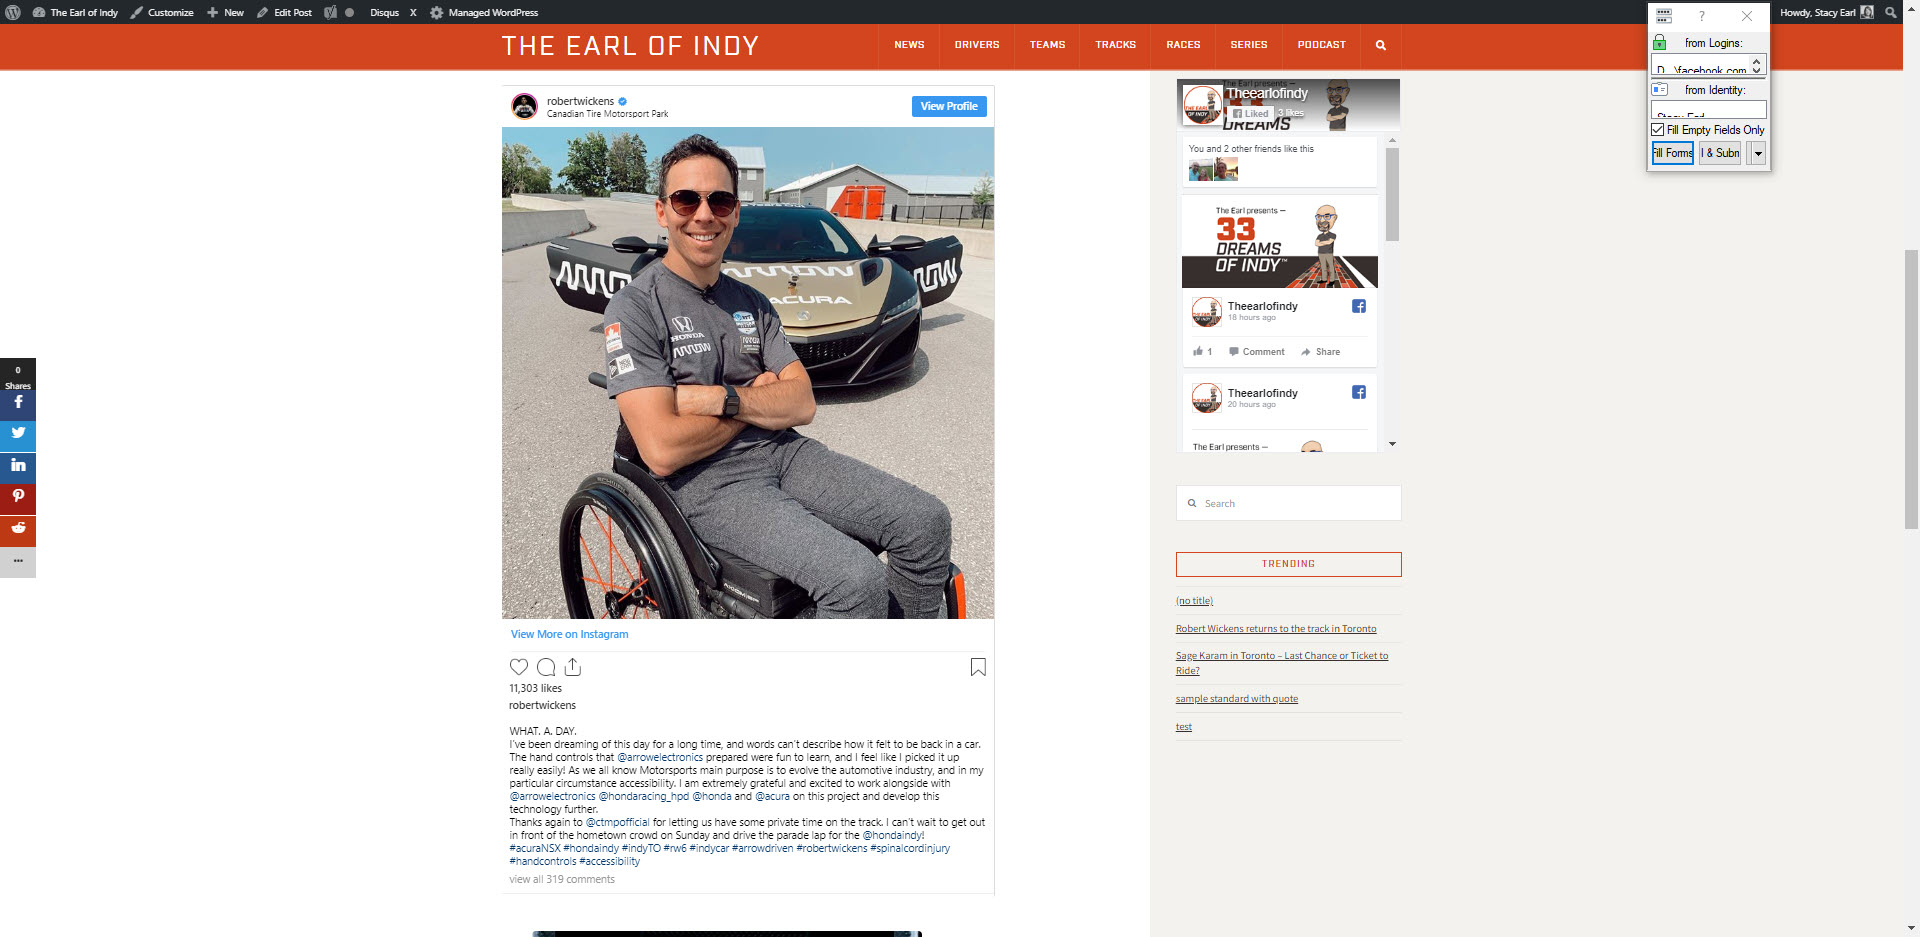The height and width of the screenshot is (937, 1920).
Task: Share post via Reddit sidebar icon
Action: (x=18, y=528)
